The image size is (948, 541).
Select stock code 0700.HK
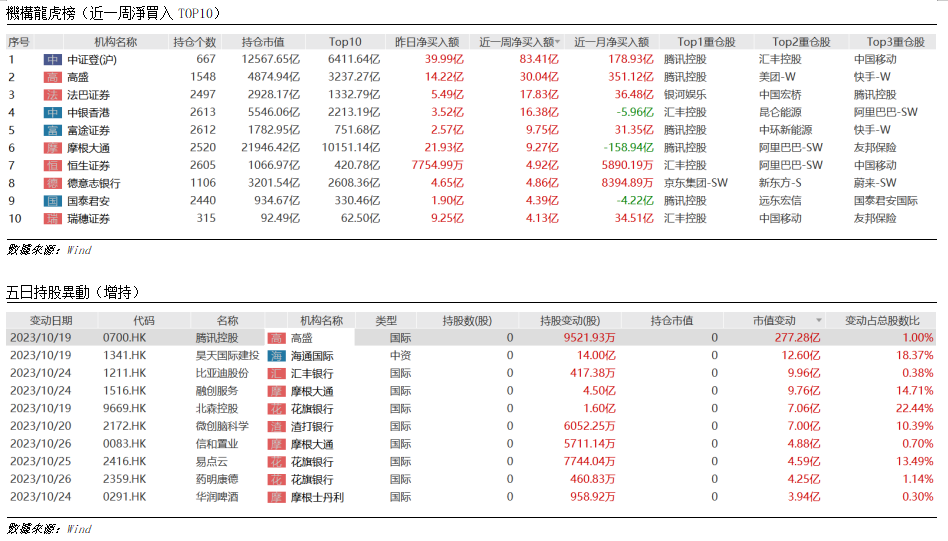coord(125,338)
